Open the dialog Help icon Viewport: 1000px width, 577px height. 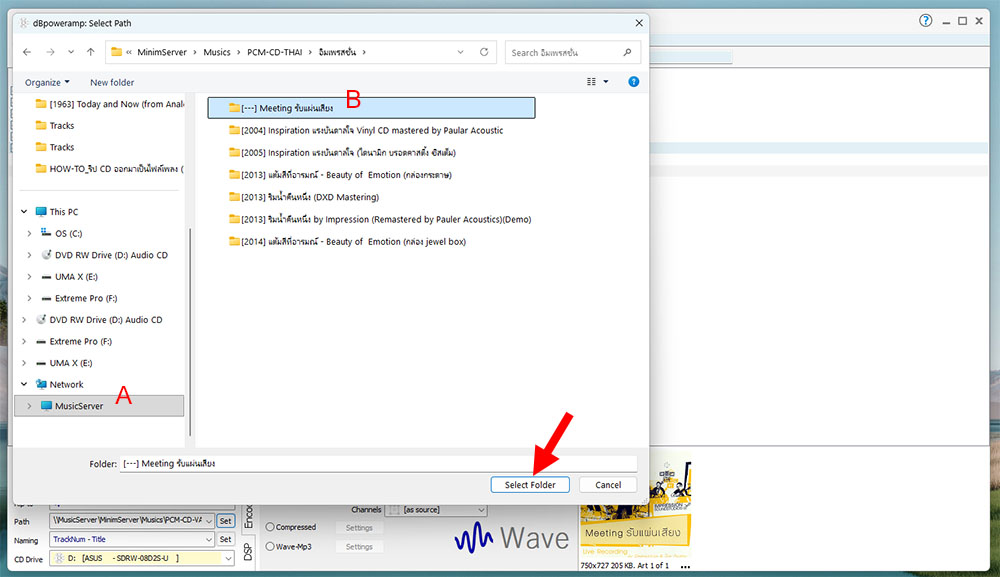[633, 82]
